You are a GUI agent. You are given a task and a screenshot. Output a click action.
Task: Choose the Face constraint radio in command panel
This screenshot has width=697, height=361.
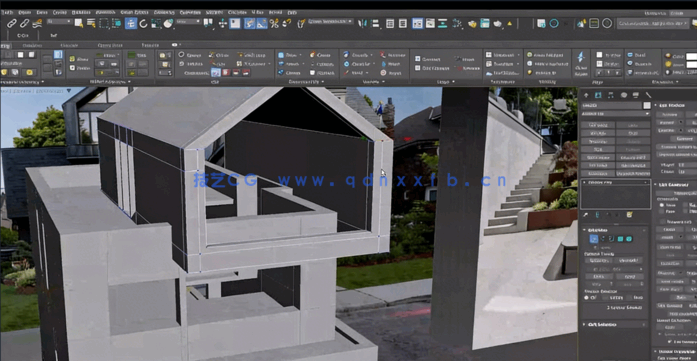click(x=662, y=212)
